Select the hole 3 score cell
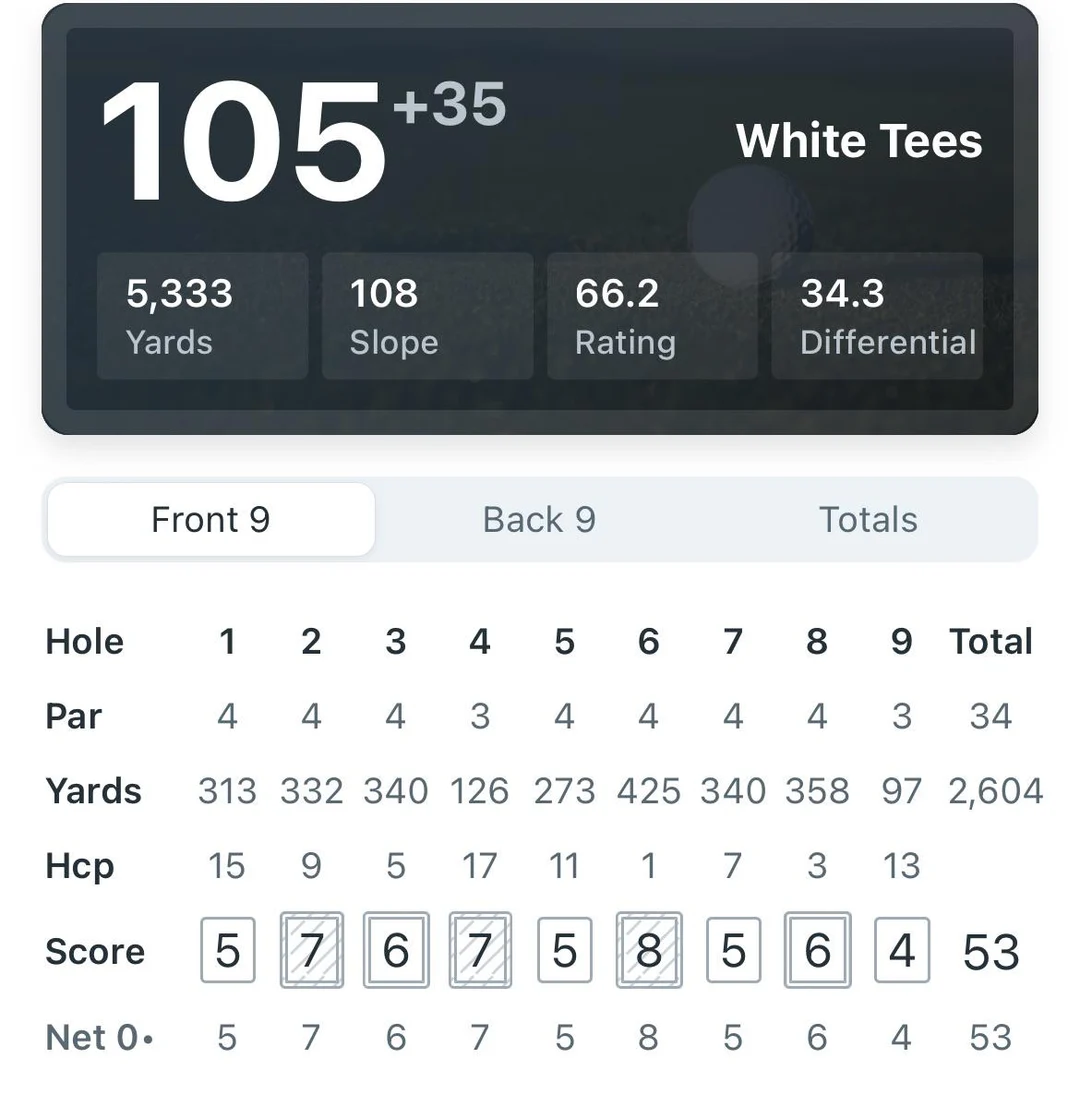 [396, 951]
